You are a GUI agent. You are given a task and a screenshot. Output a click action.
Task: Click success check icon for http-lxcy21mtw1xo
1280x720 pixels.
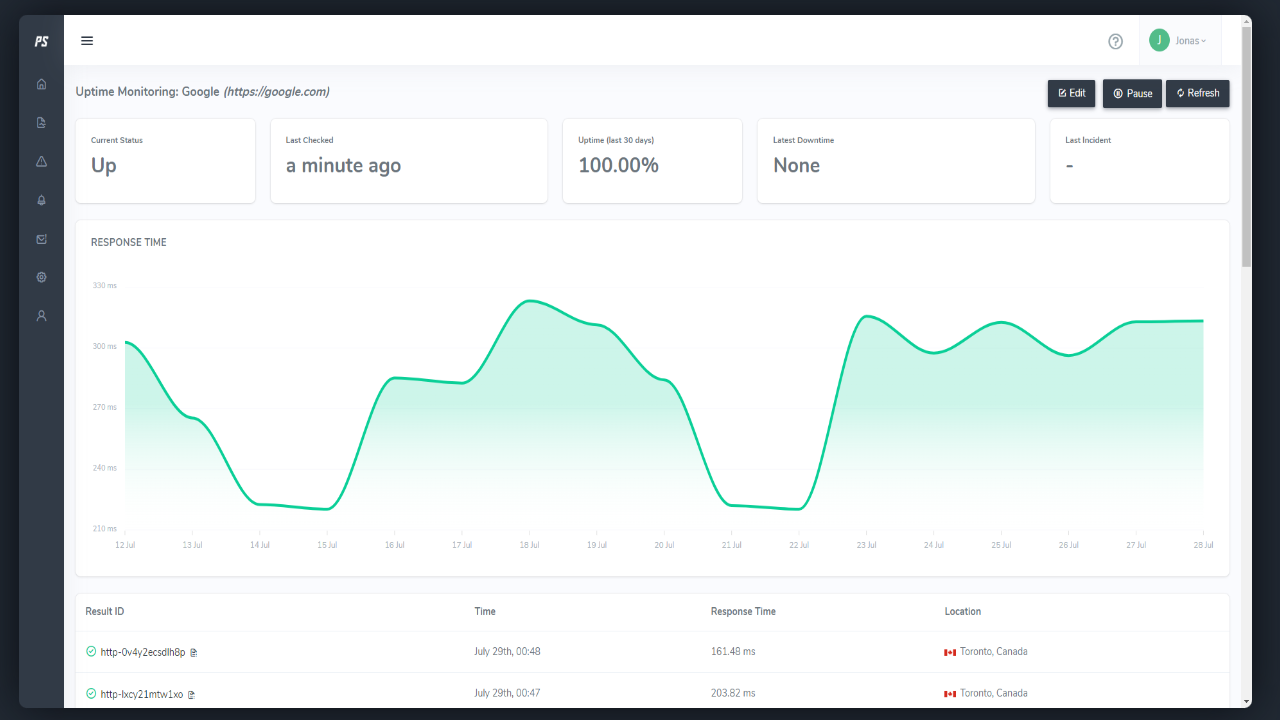pos(91,693)
